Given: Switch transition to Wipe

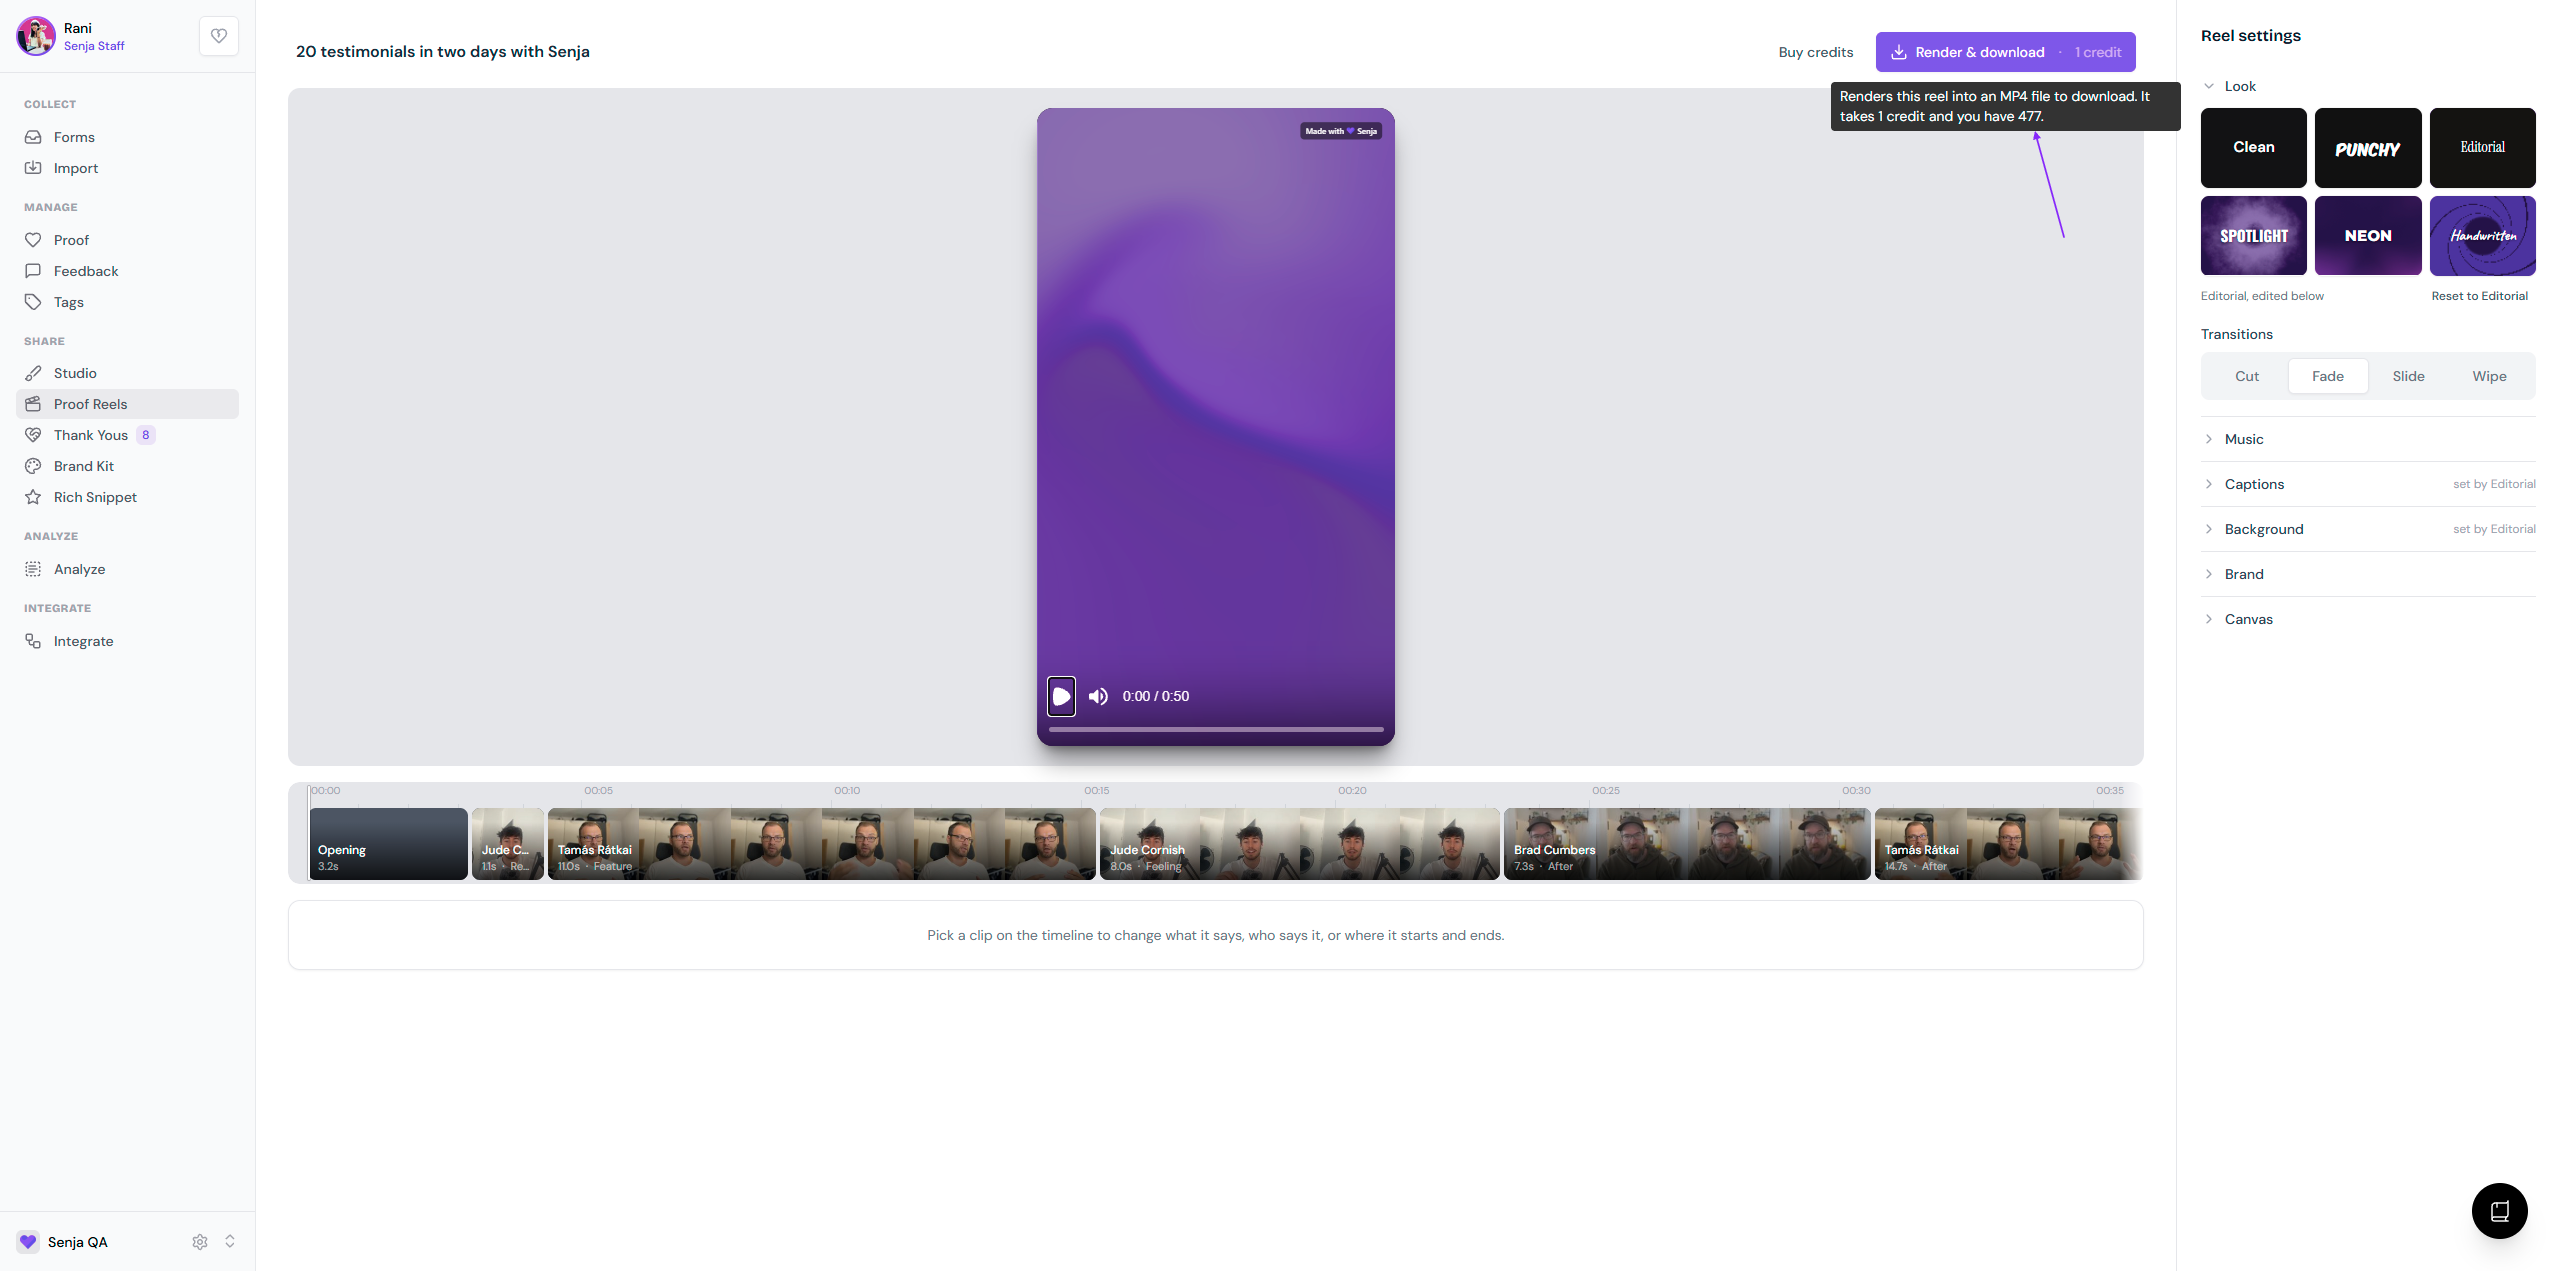Looking at the screenshot, I should 2489,376.
